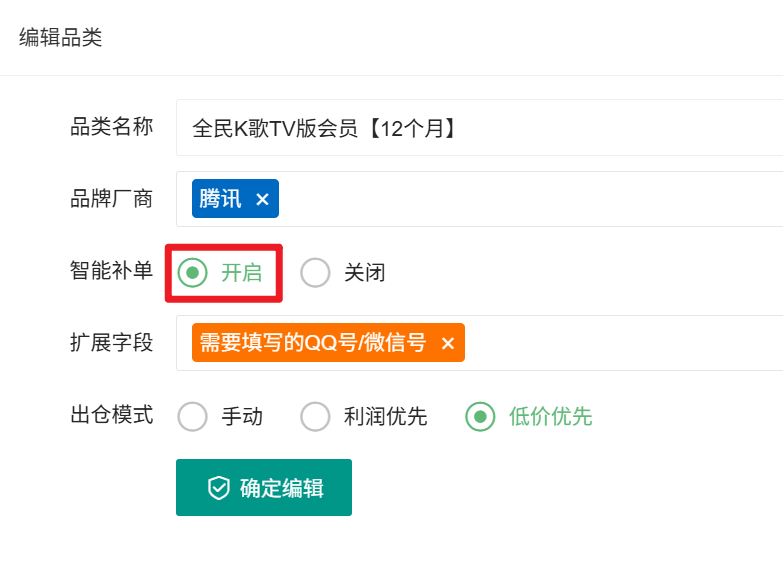The image size is (783, 577).
Task: Pick 利润优先 shipping mode
Action: pos(315,417)
